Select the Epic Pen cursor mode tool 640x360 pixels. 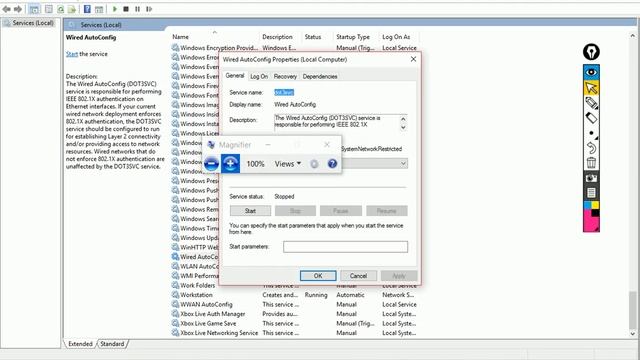pyautogui.click(x=591, y=87)
